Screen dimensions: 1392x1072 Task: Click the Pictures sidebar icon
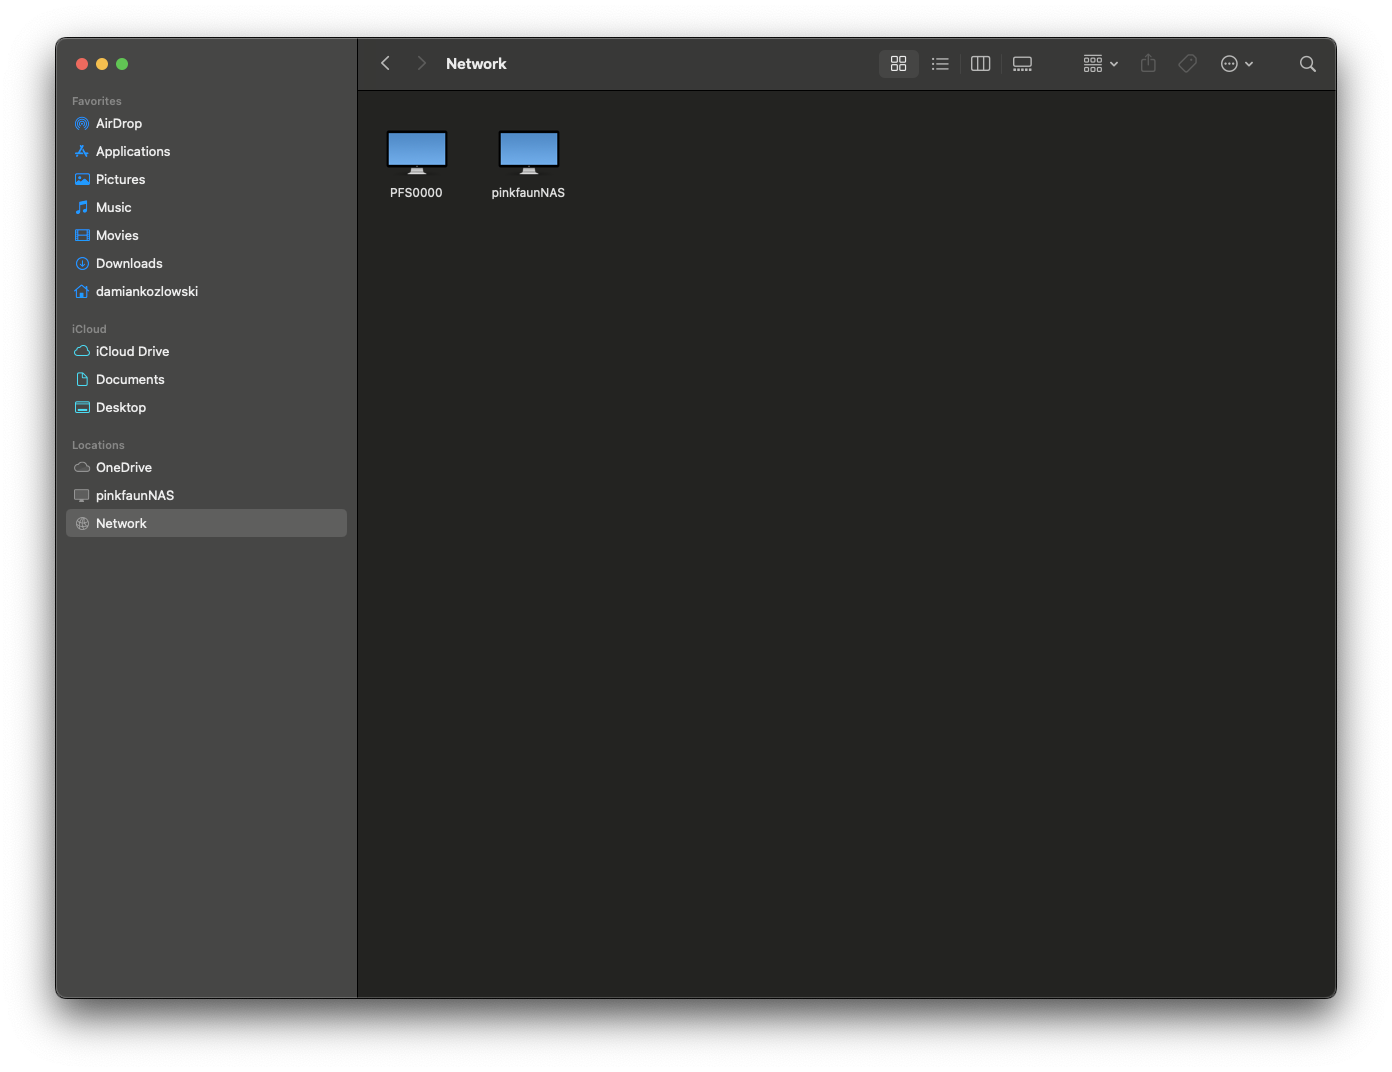point(82,179)
